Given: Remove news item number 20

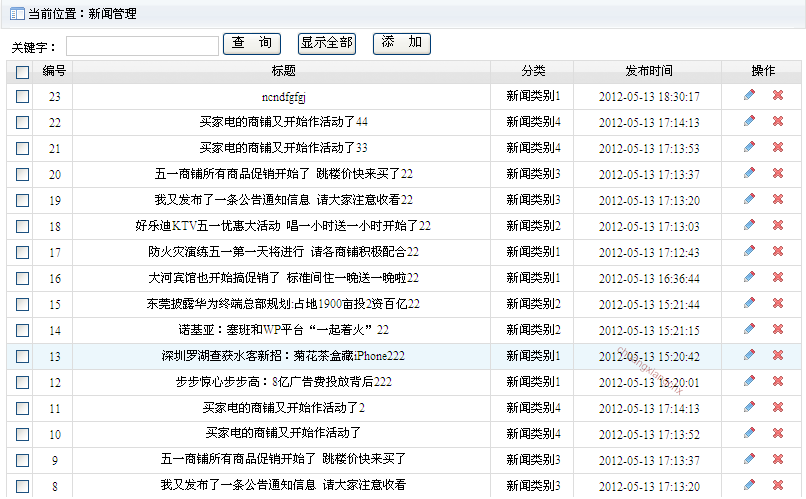Looking at the screenshot, I should coord(778,173).
